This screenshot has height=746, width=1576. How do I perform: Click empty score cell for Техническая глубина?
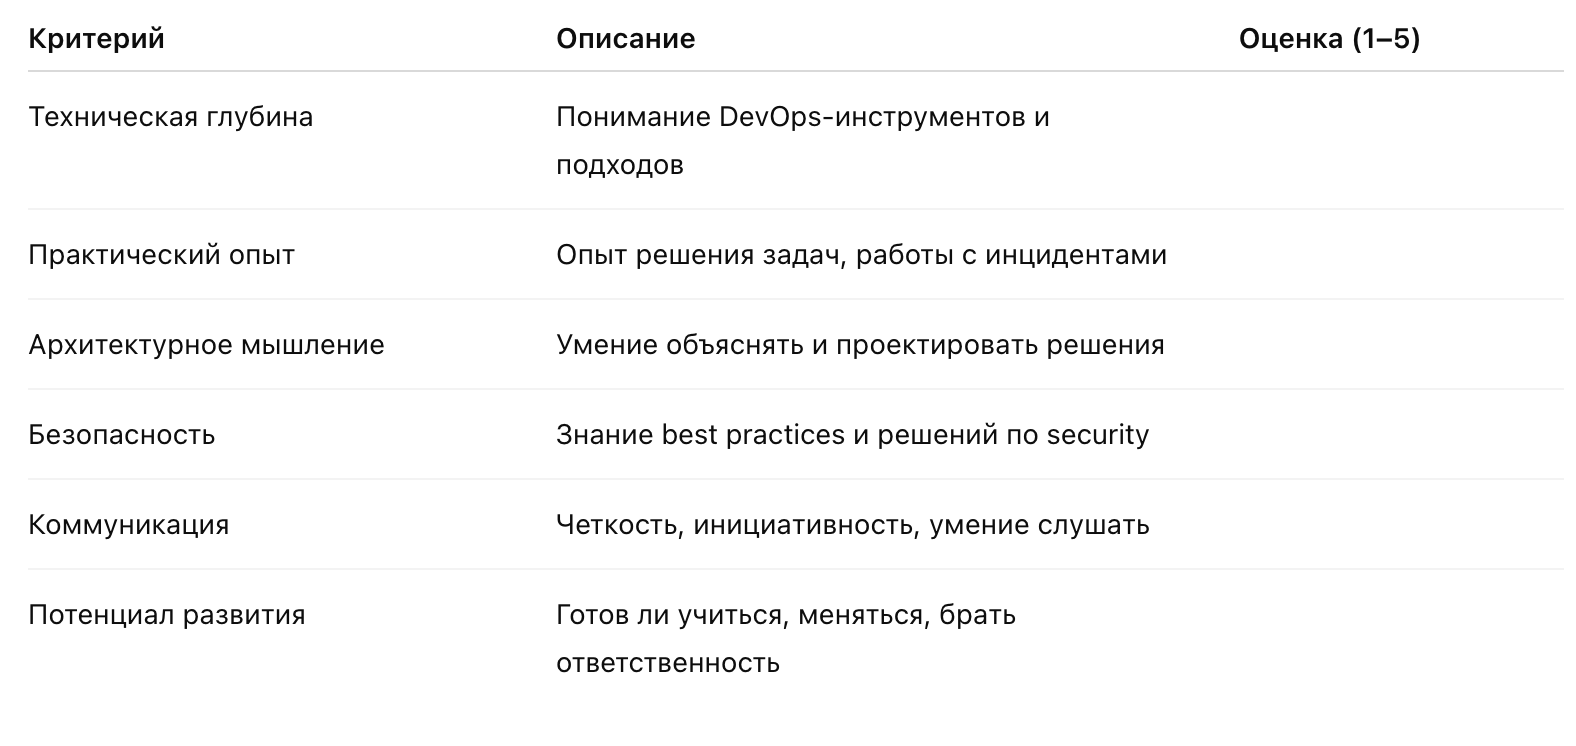[1400, 140]
